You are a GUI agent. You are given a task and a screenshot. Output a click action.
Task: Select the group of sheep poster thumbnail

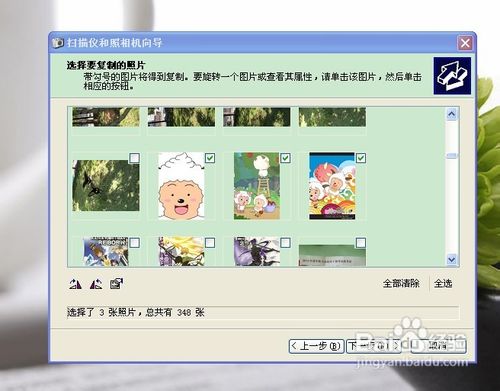tap(332, 186)
